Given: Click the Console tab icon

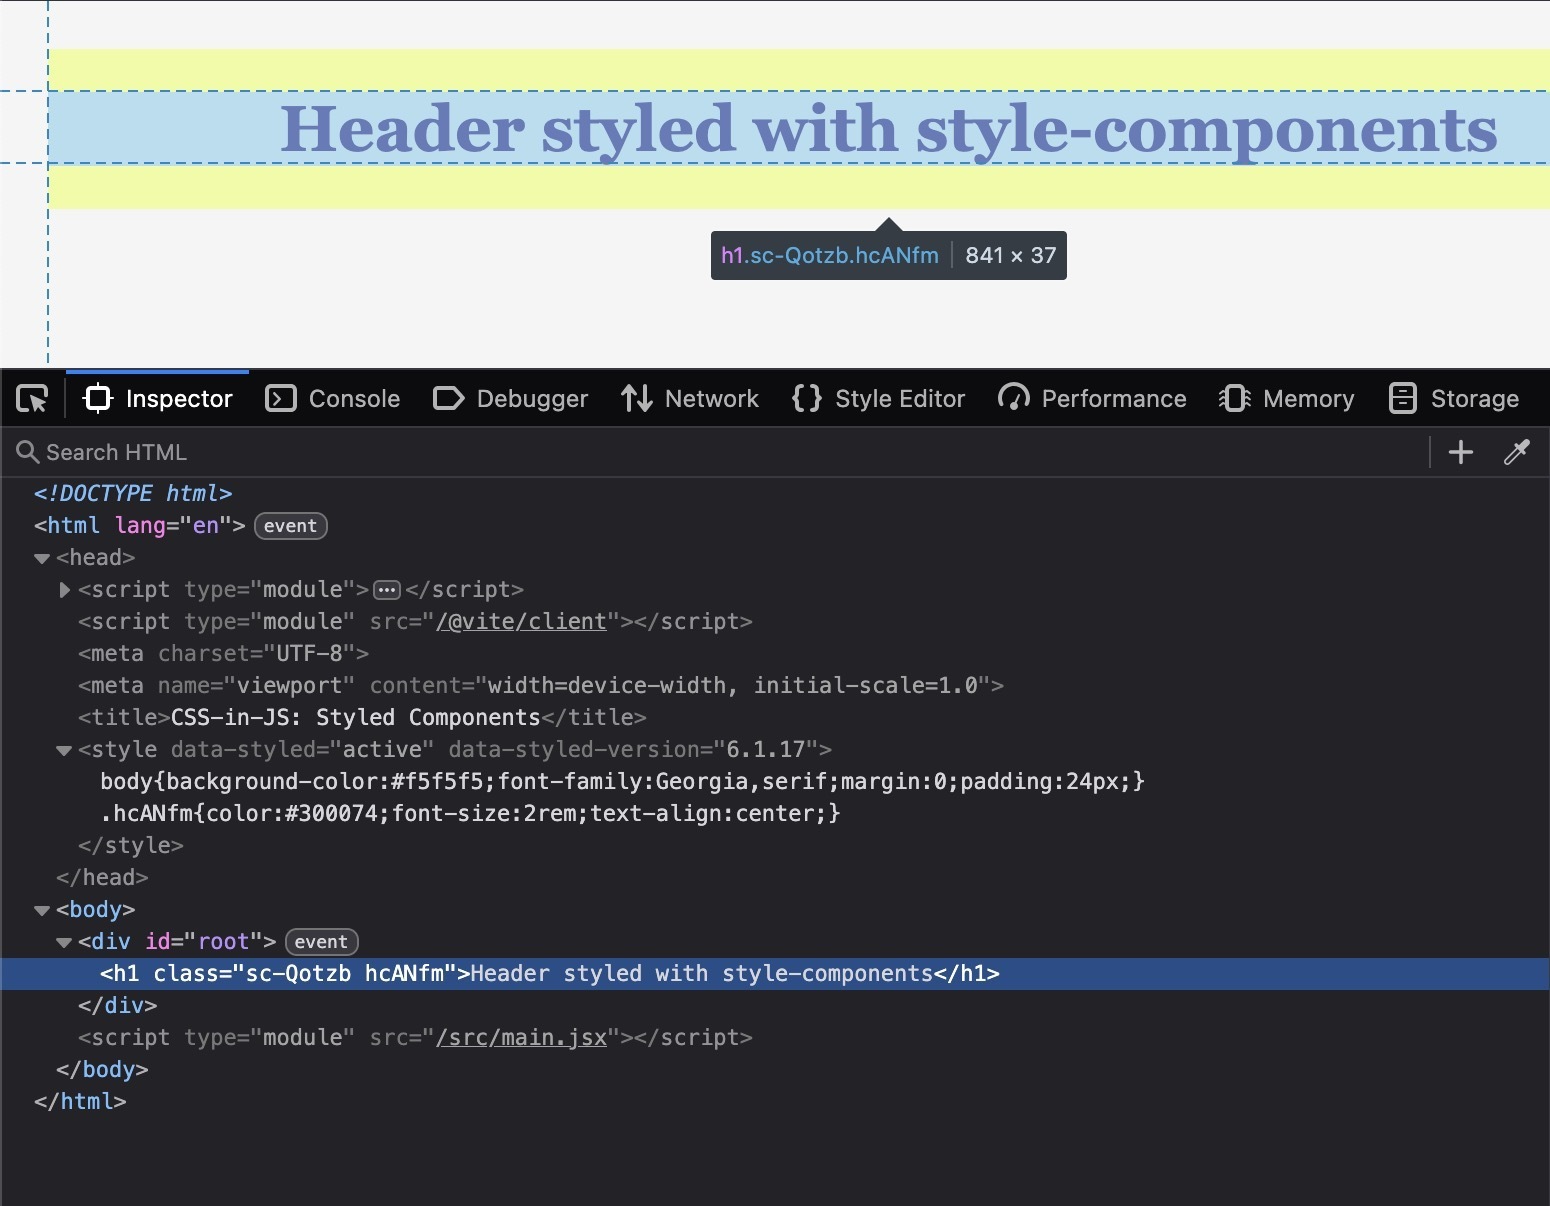Looking at the screenshot, I should [281, 399].
